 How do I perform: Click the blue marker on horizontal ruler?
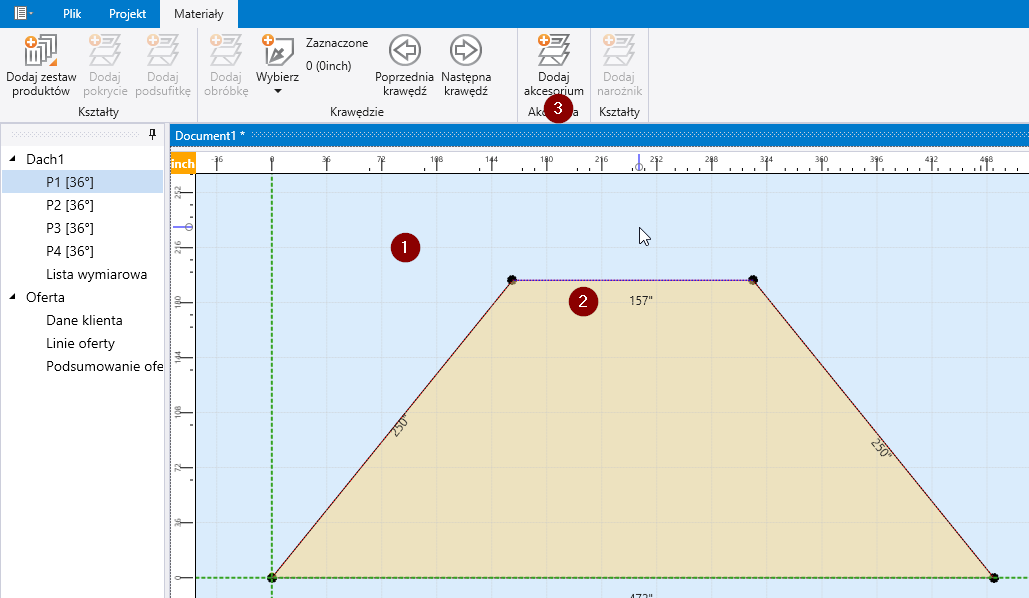coord(639,163)
